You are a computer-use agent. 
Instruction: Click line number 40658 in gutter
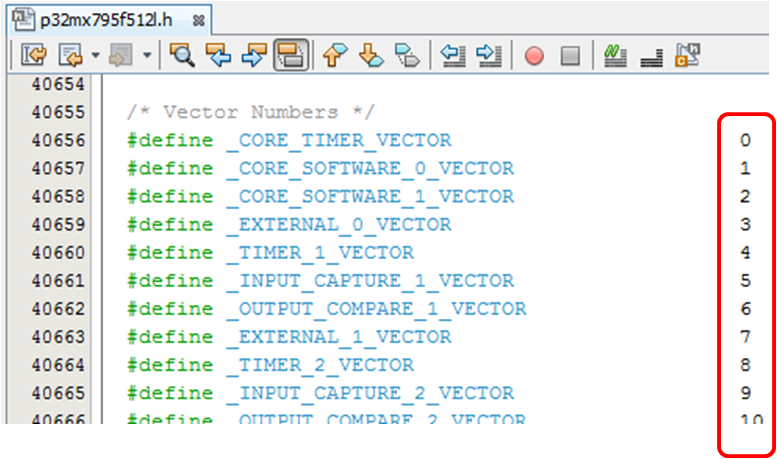coord(58,196)
